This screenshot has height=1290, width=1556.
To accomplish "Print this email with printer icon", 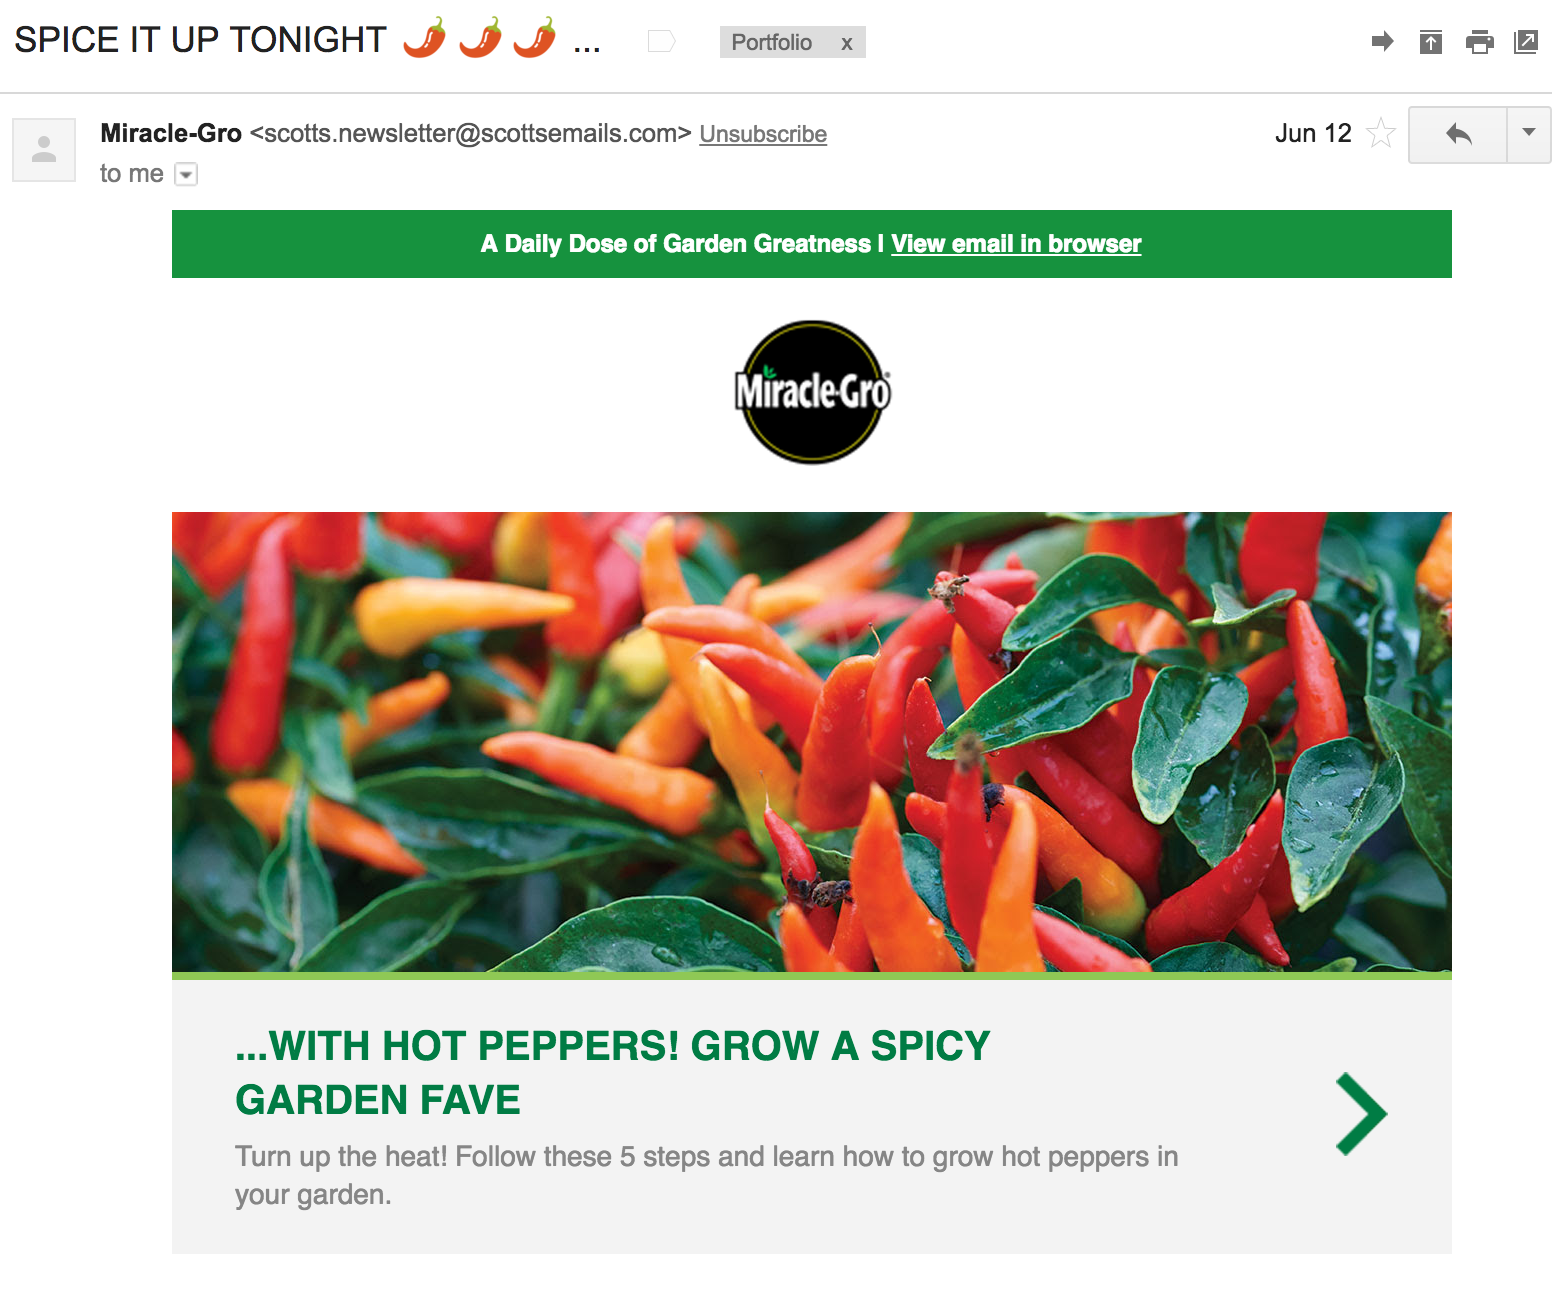I will tap(1479, 42).
